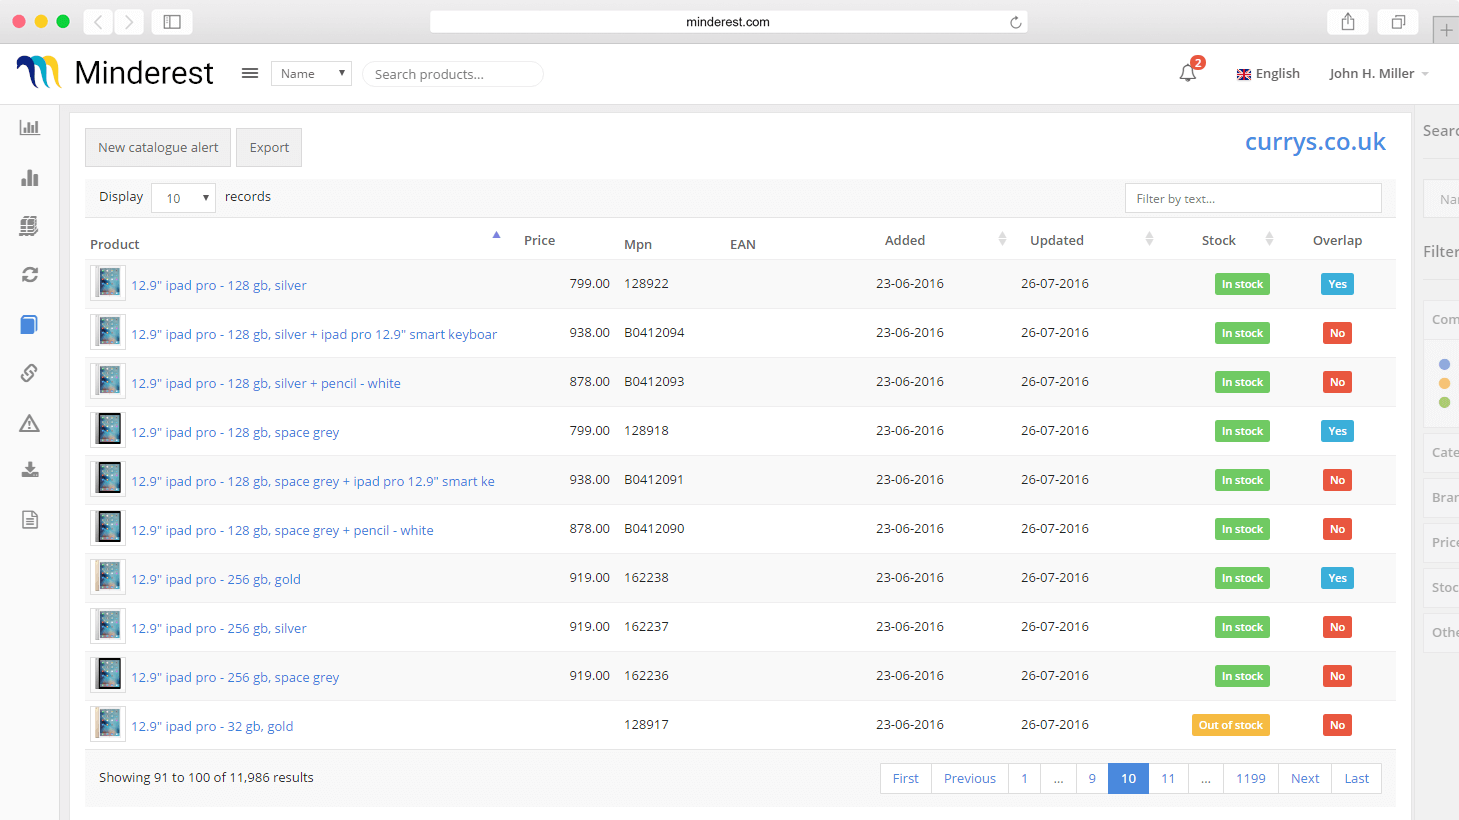This screenshot has height=820, width=1459.
Task: Click Mpn value B0412094
Action: 654,332
